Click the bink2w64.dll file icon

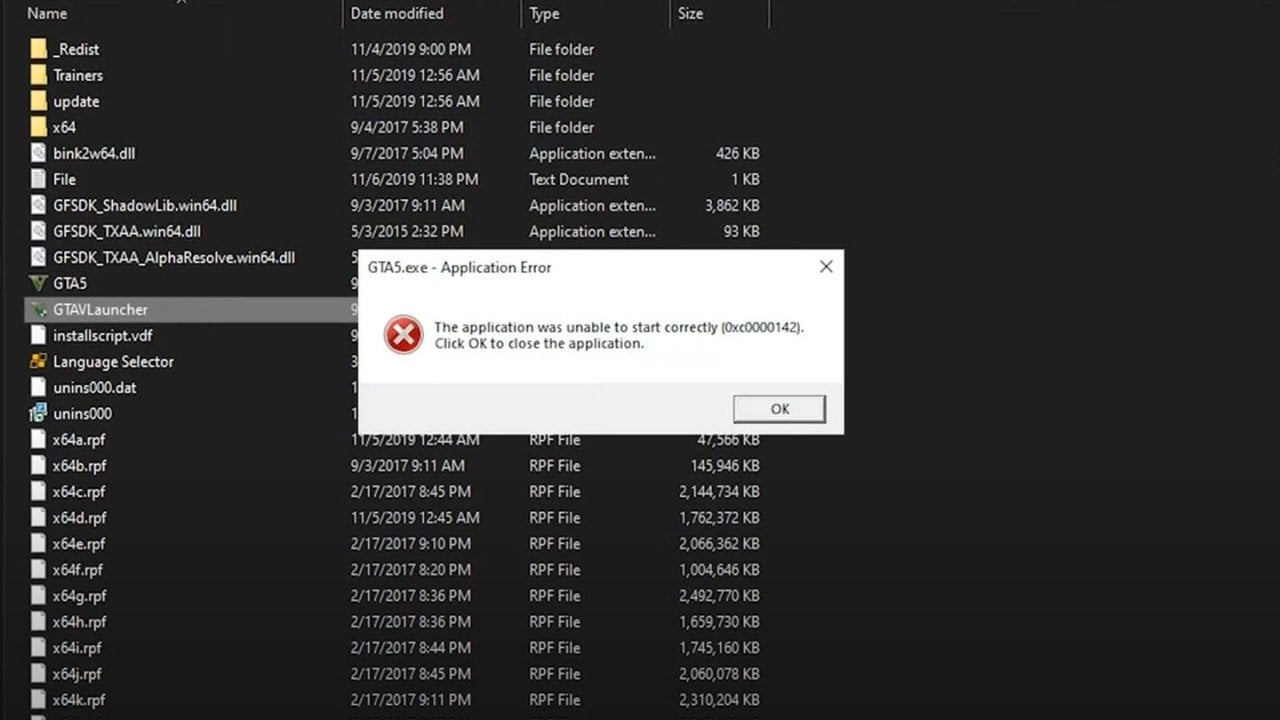click(x=39, y=154)
